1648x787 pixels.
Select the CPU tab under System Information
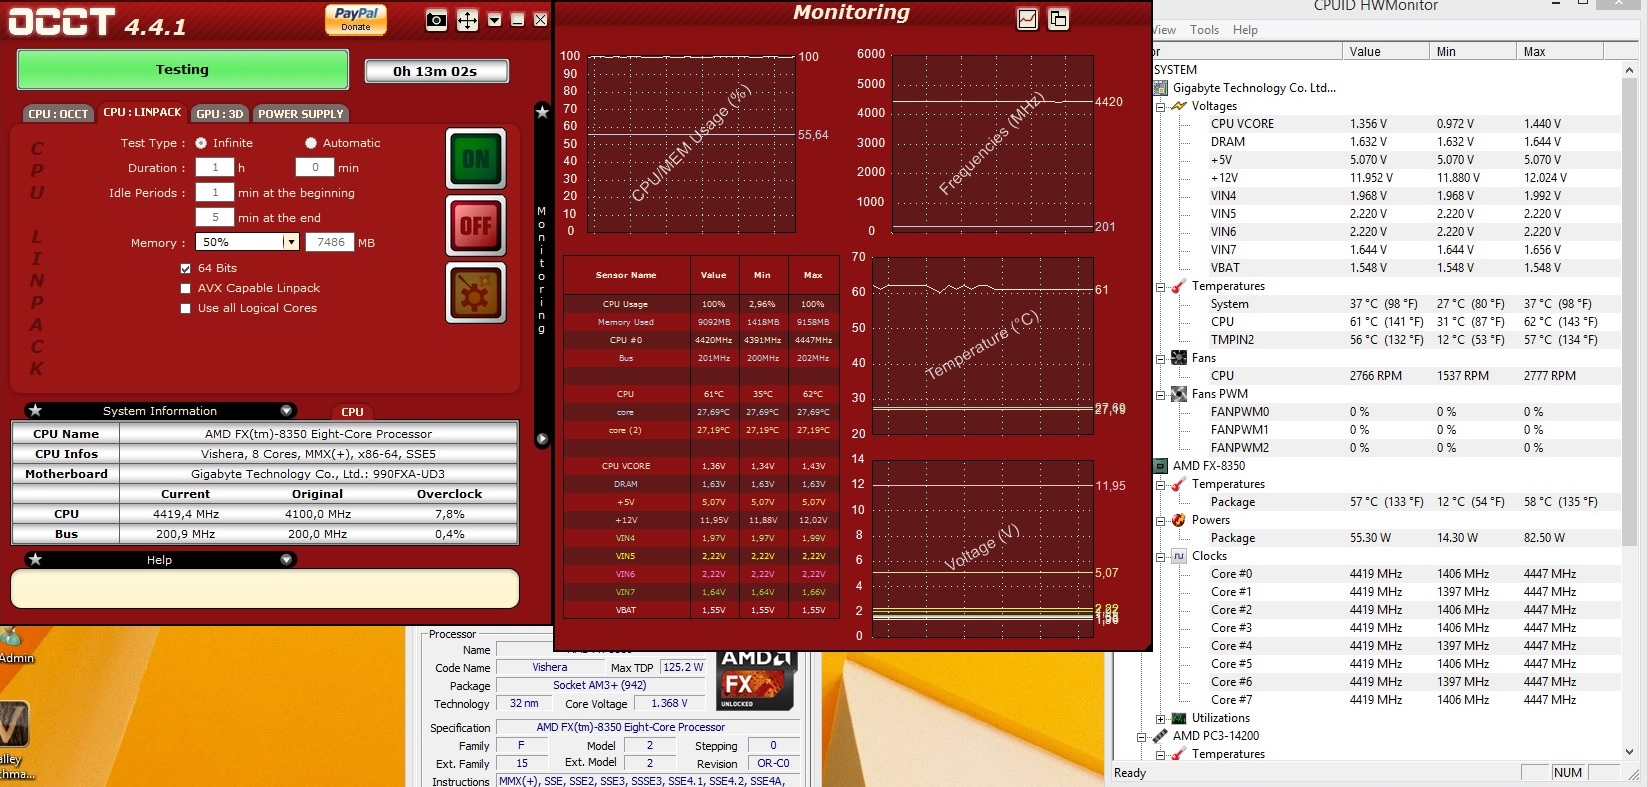coord(352,412)
